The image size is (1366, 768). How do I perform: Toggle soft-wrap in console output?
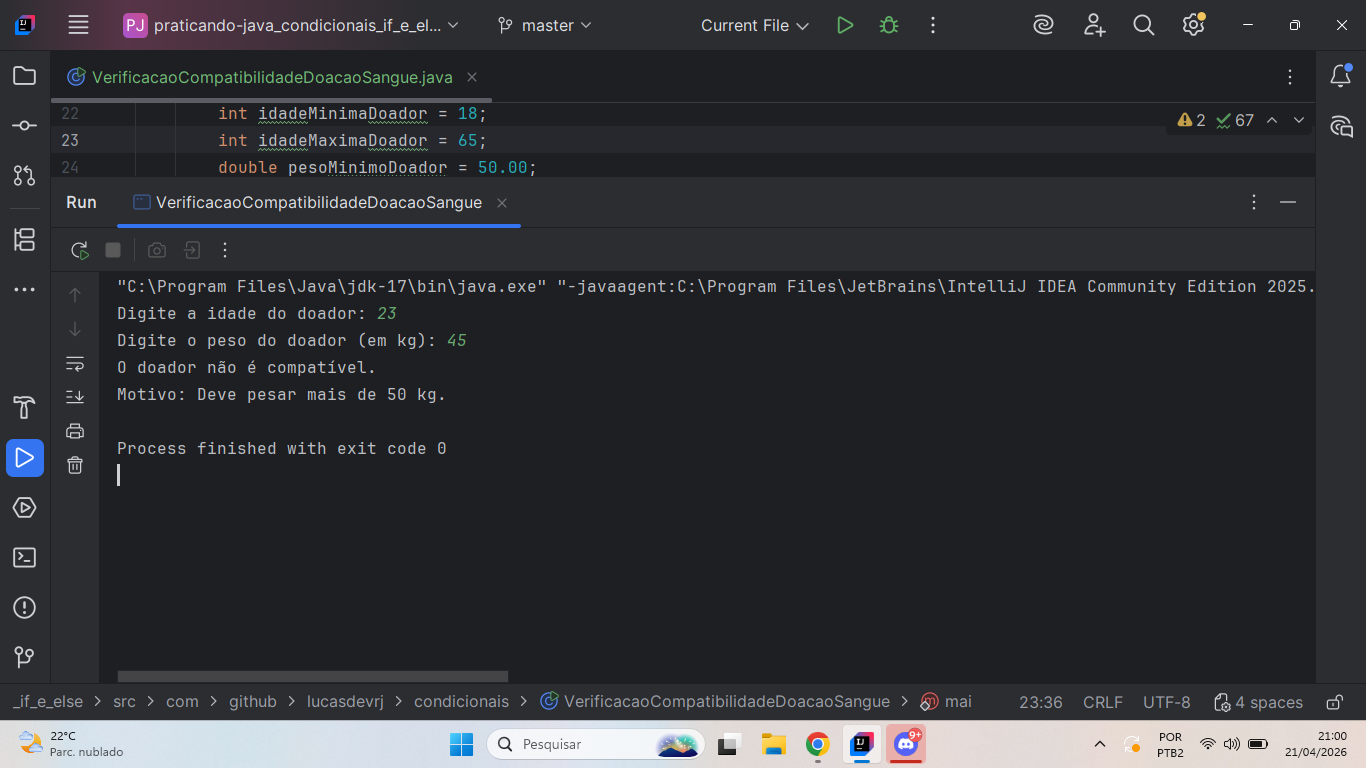(75, 363)
